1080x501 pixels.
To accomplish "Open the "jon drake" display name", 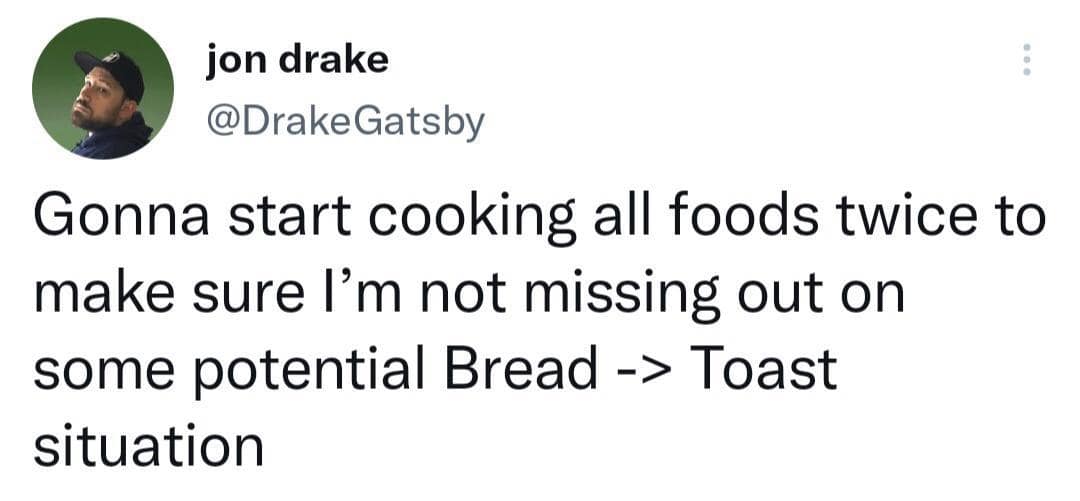I will (x=296, y=62).
